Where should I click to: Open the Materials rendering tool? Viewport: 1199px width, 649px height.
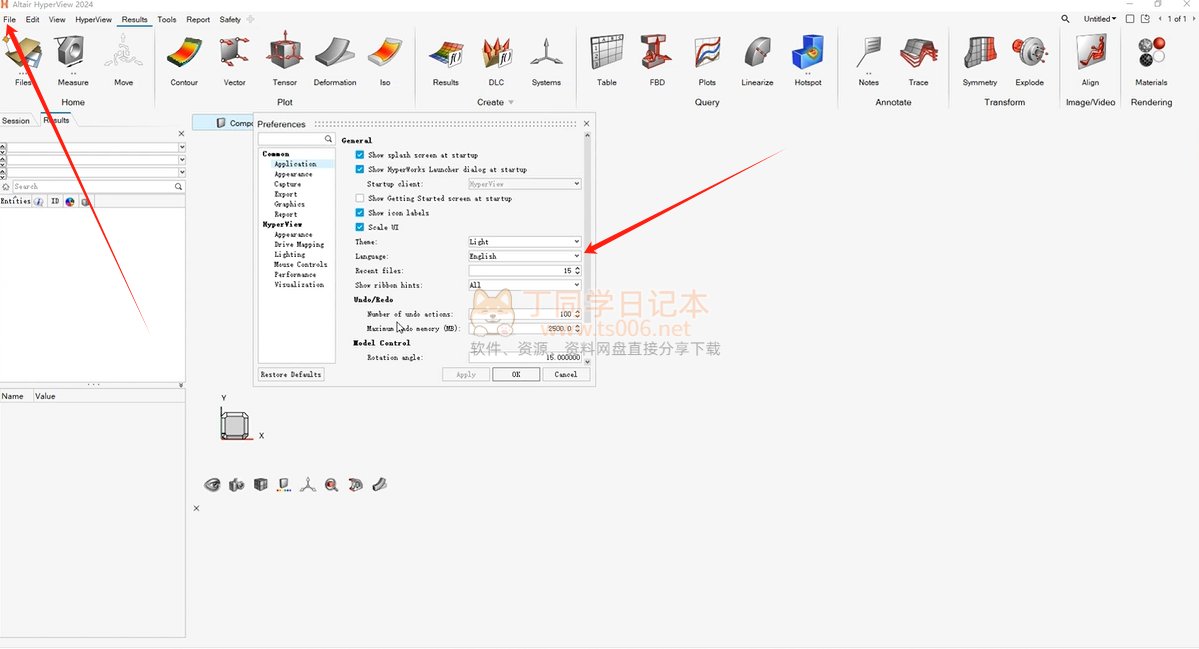coord(1151,60)
